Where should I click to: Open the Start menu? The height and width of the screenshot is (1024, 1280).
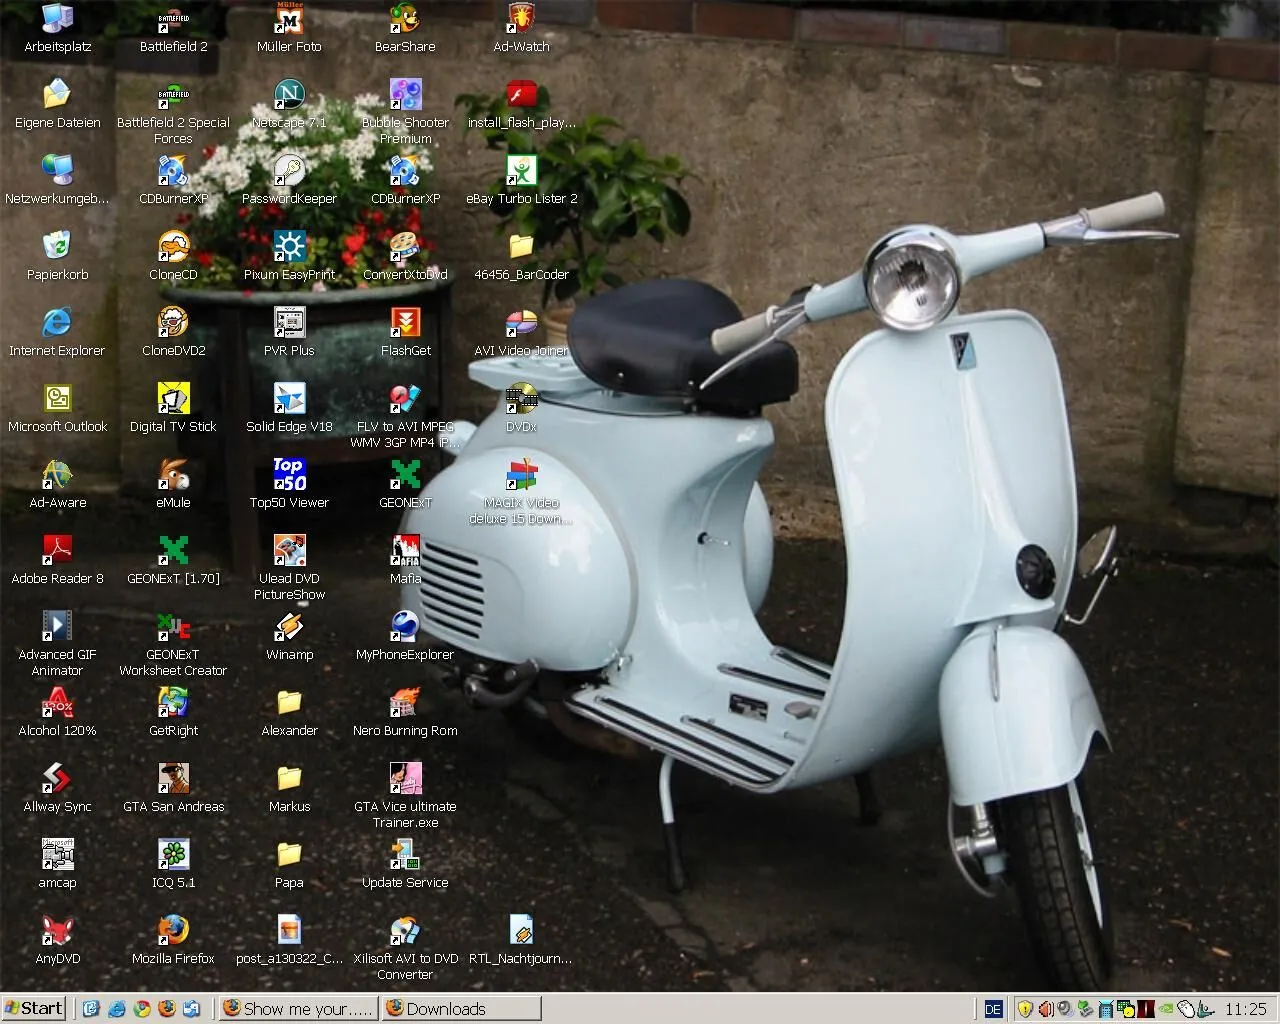pyautogui.click(x=34, y=1008)
